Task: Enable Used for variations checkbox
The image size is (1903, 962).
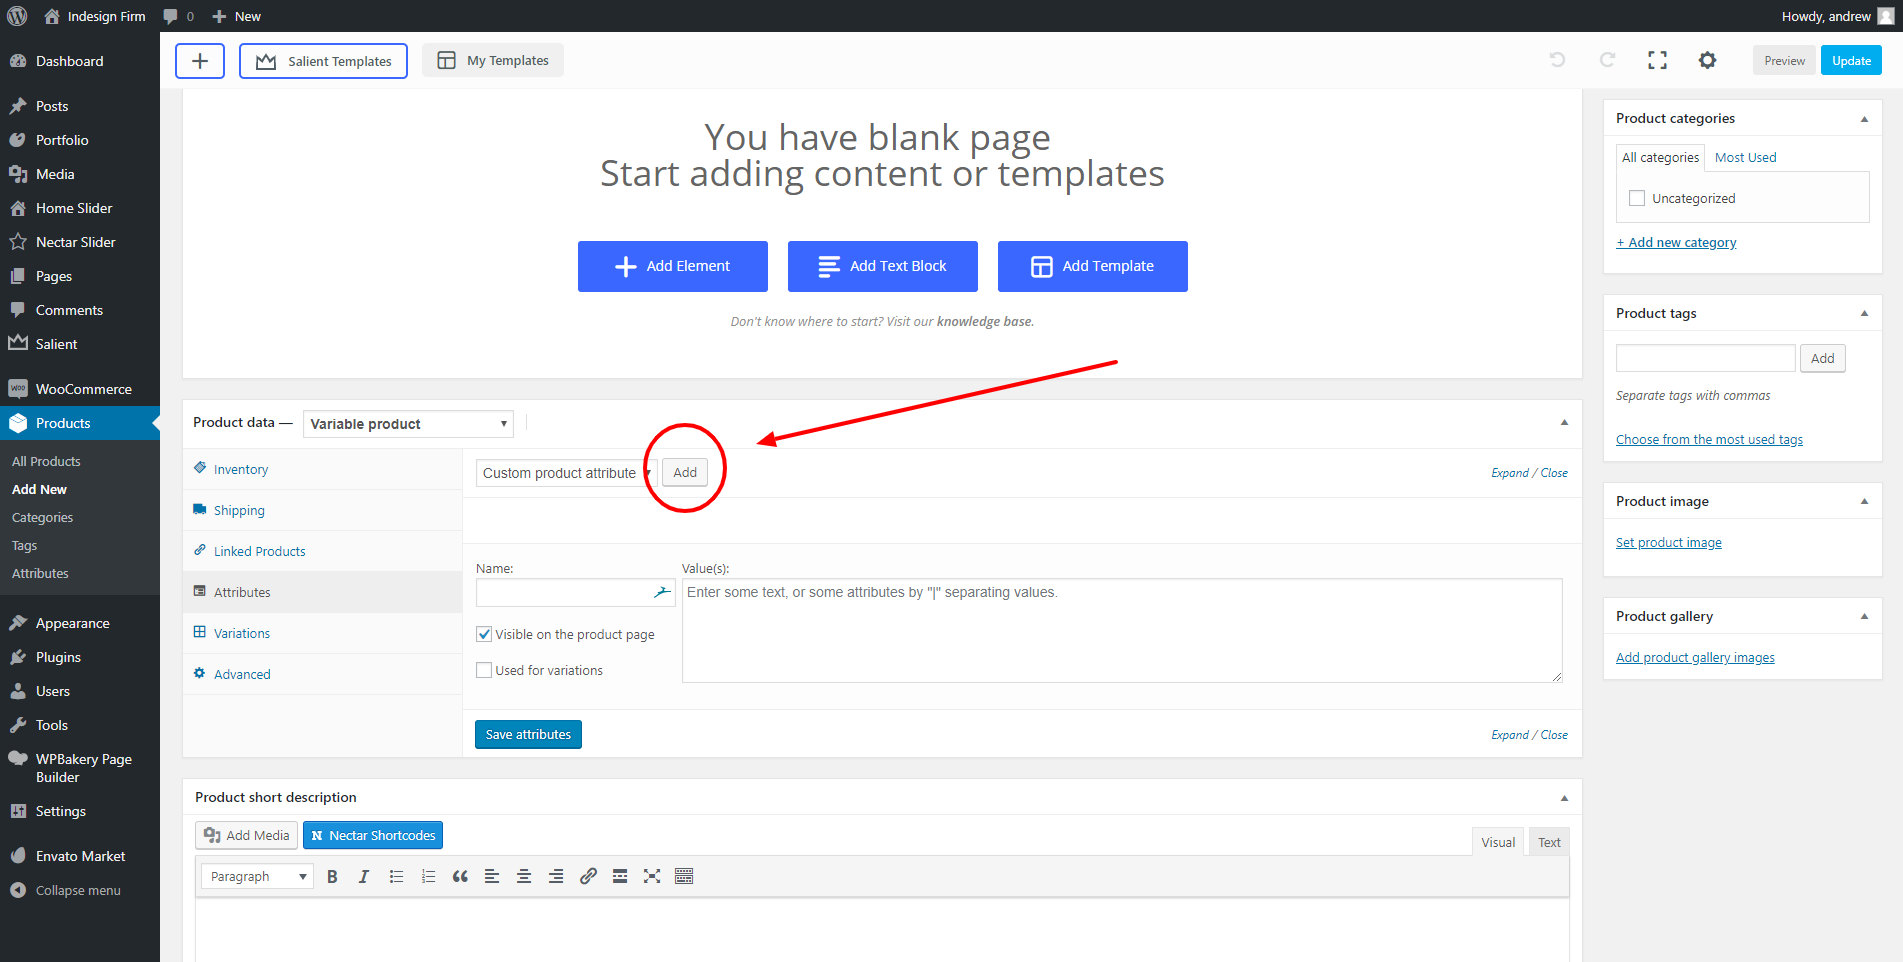Action: (x=484, y=670)
